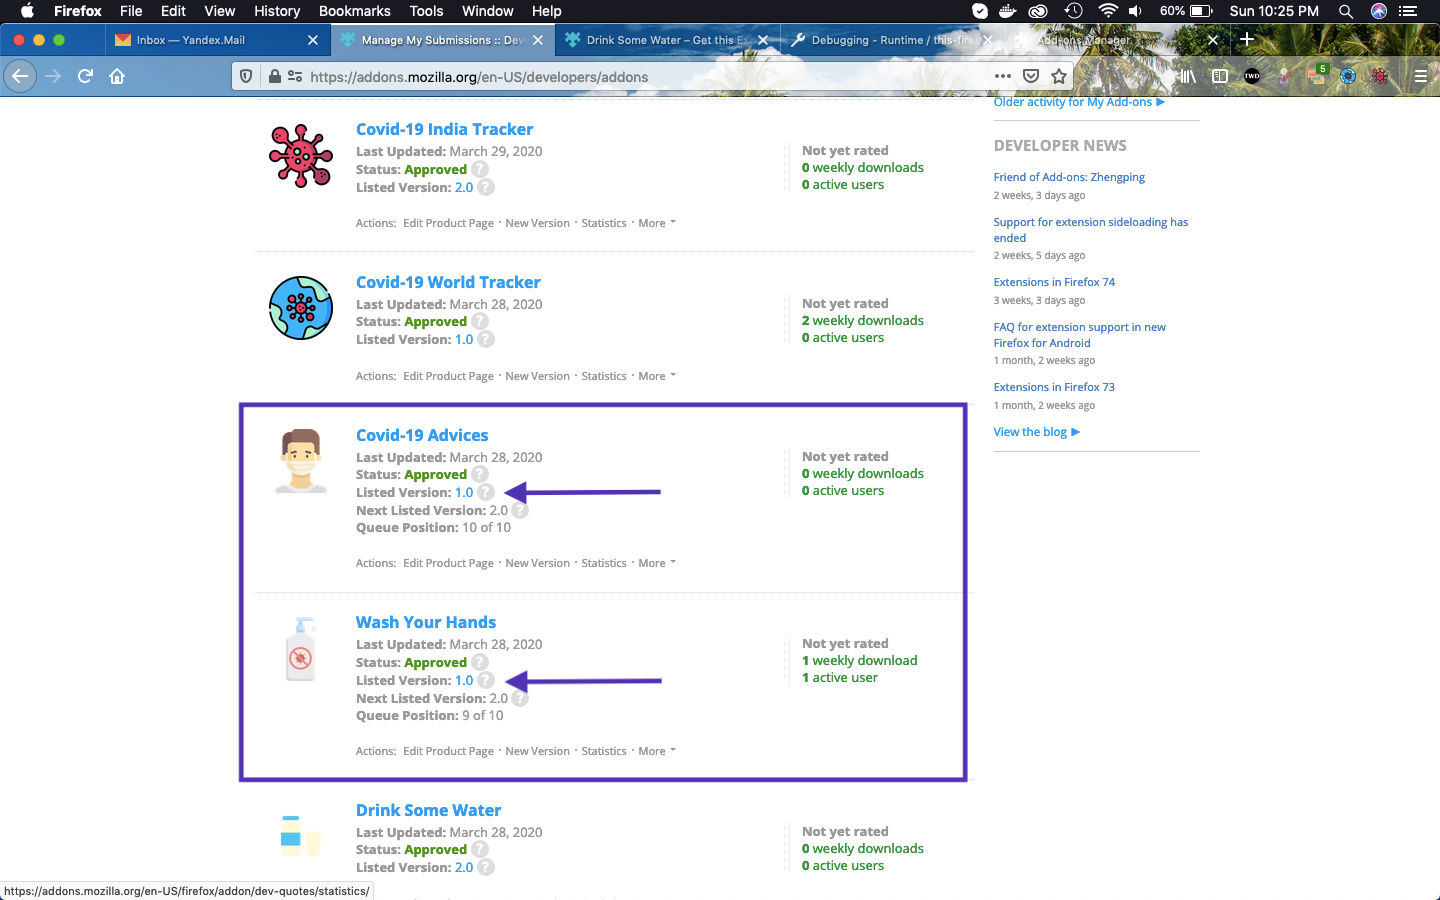1440x900 pixels.
Task: Open extension icon with green 5 badge
Action: (x=1317, y=76)
